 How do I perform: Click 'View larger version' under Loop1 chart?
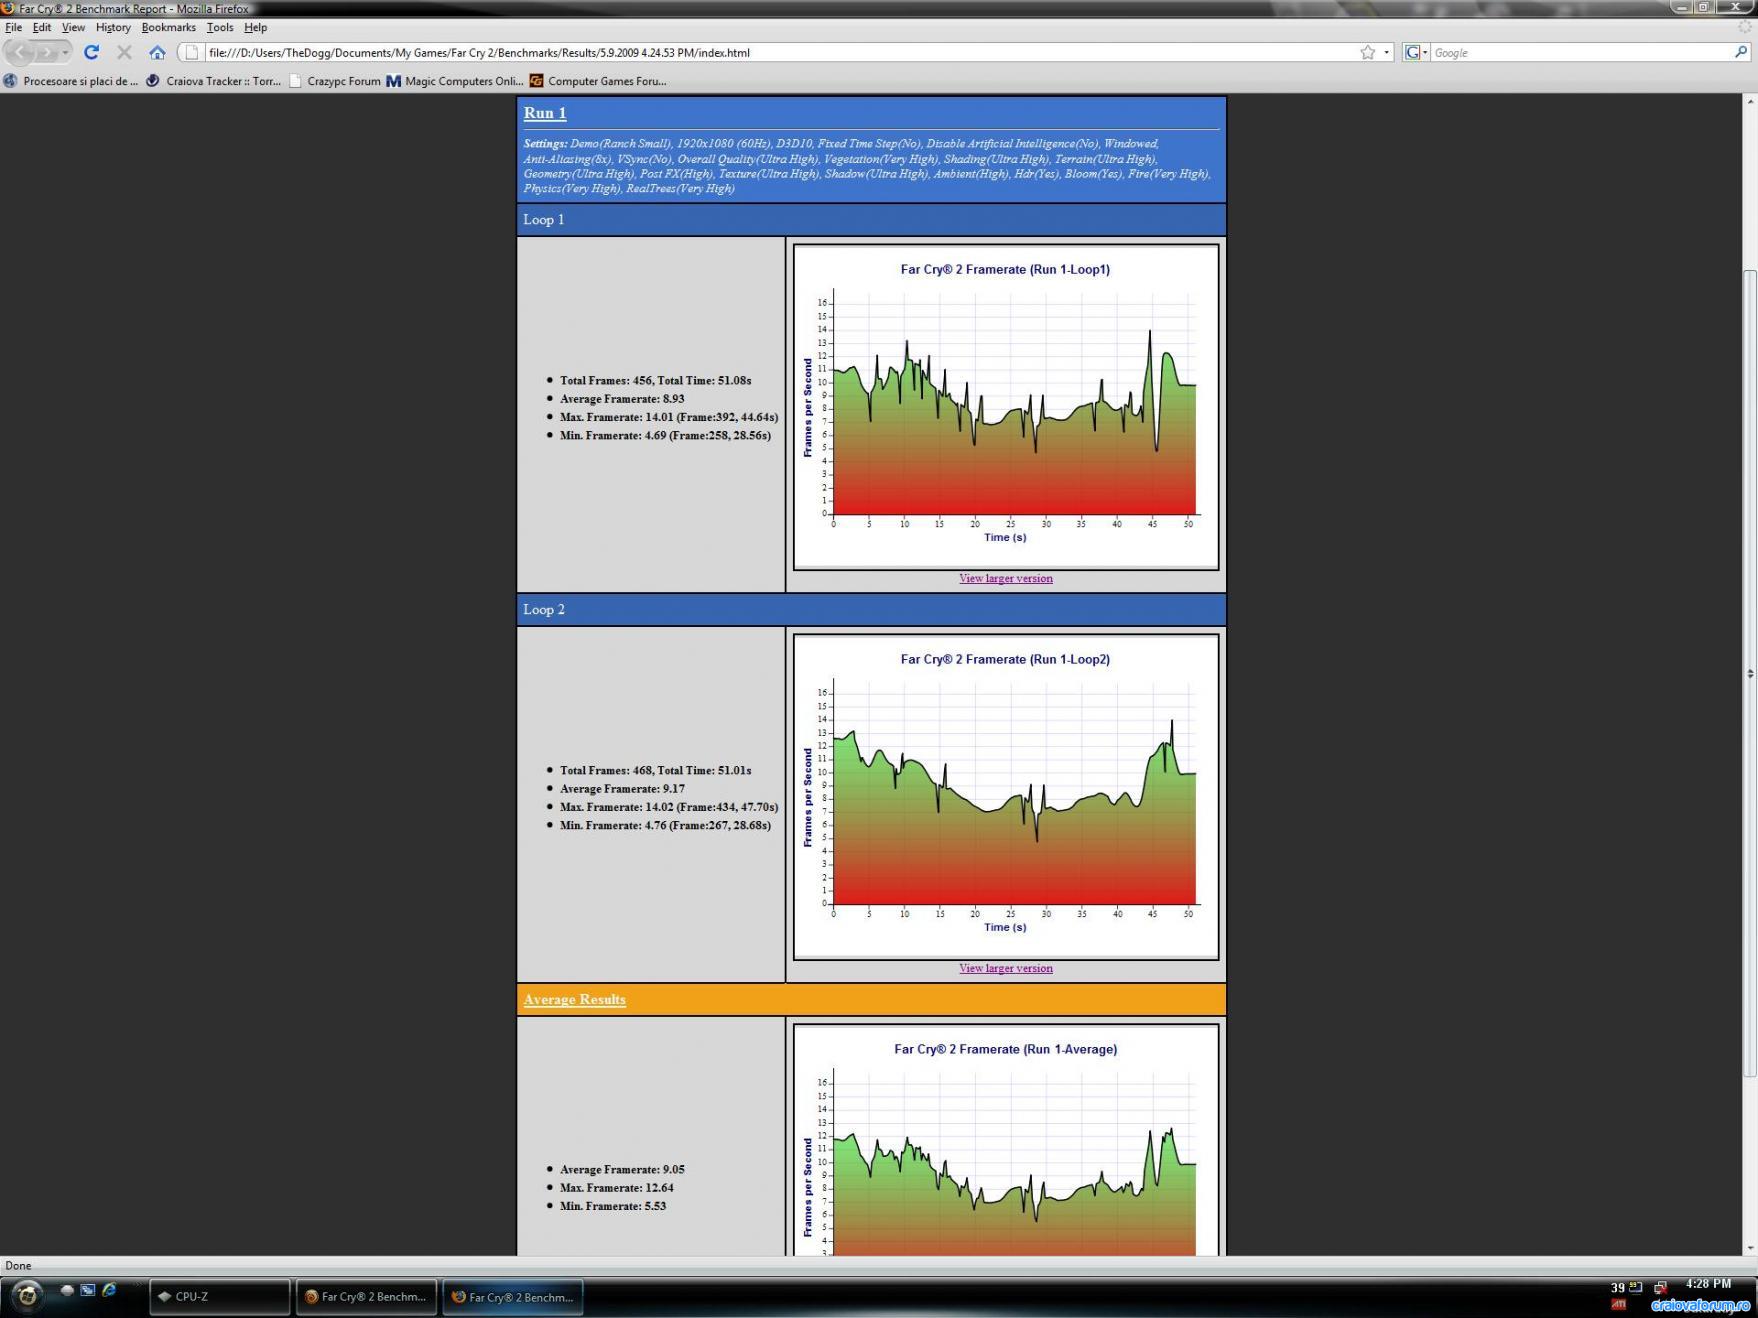click(1005, 578)
